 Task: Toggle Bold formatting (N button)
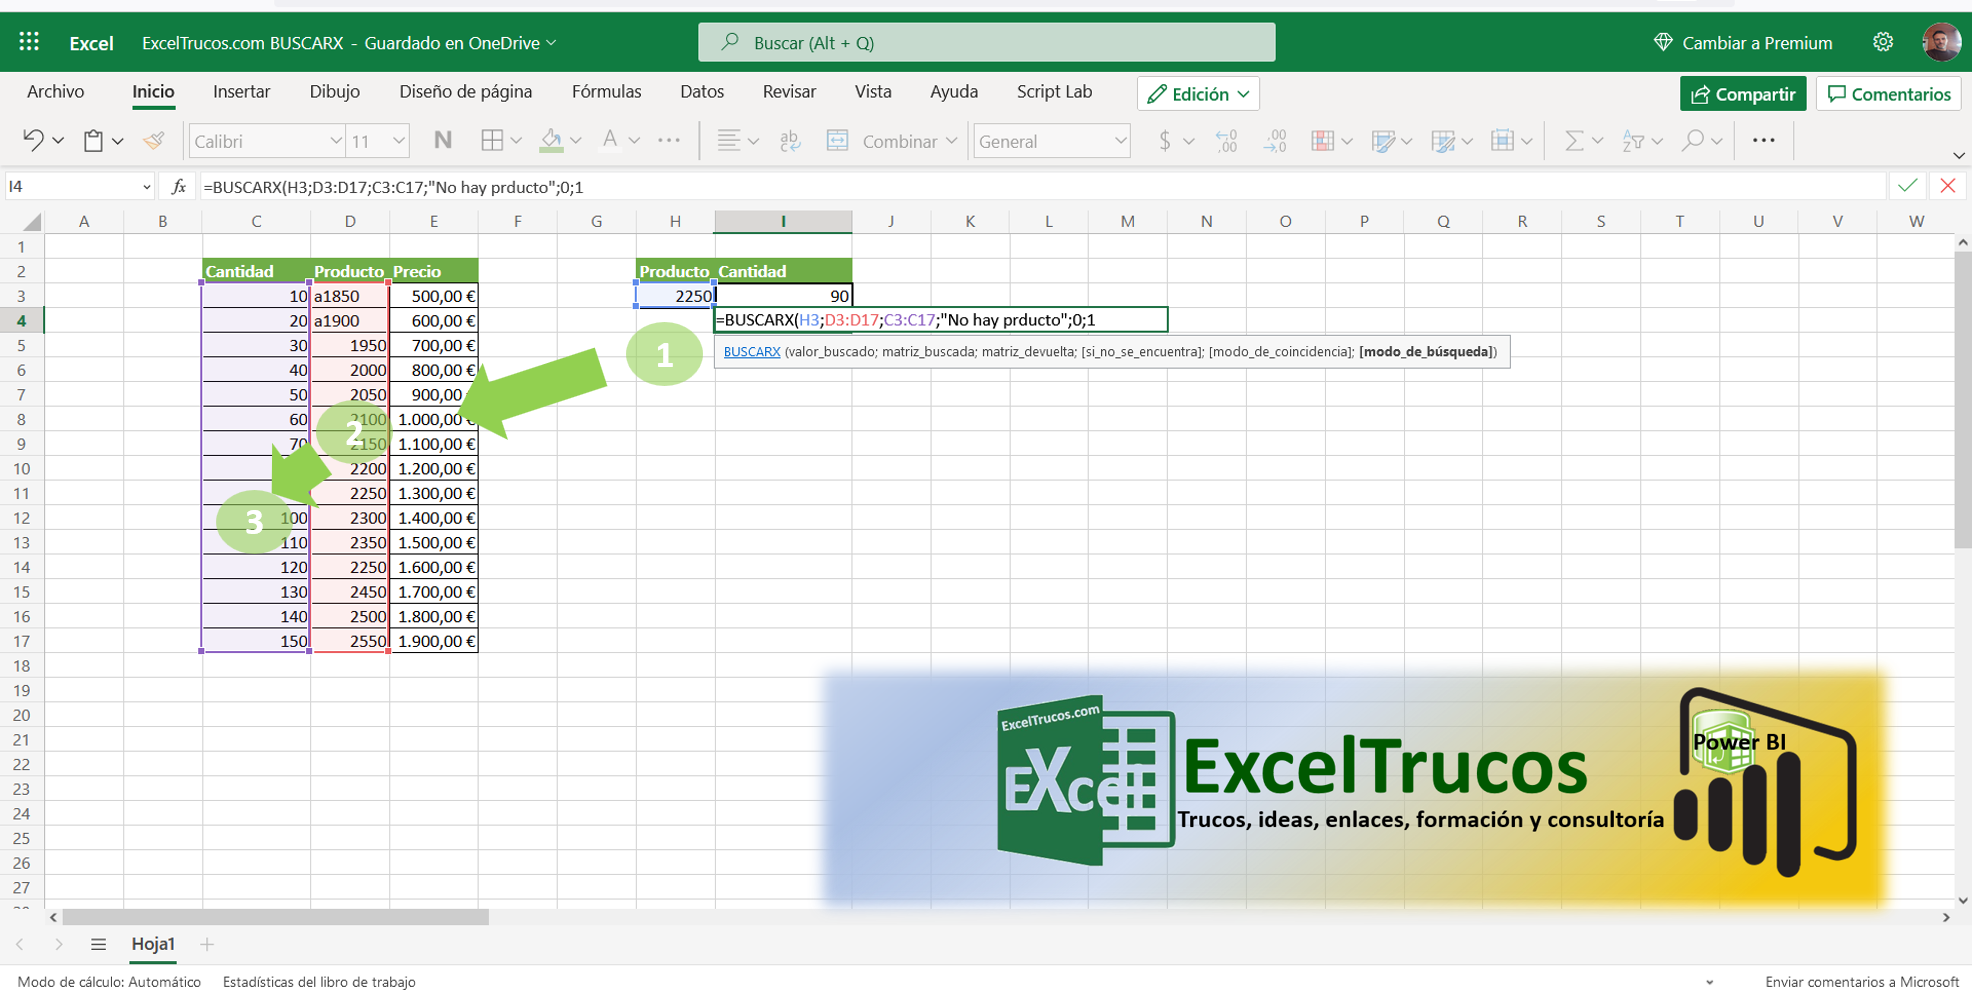442,141
